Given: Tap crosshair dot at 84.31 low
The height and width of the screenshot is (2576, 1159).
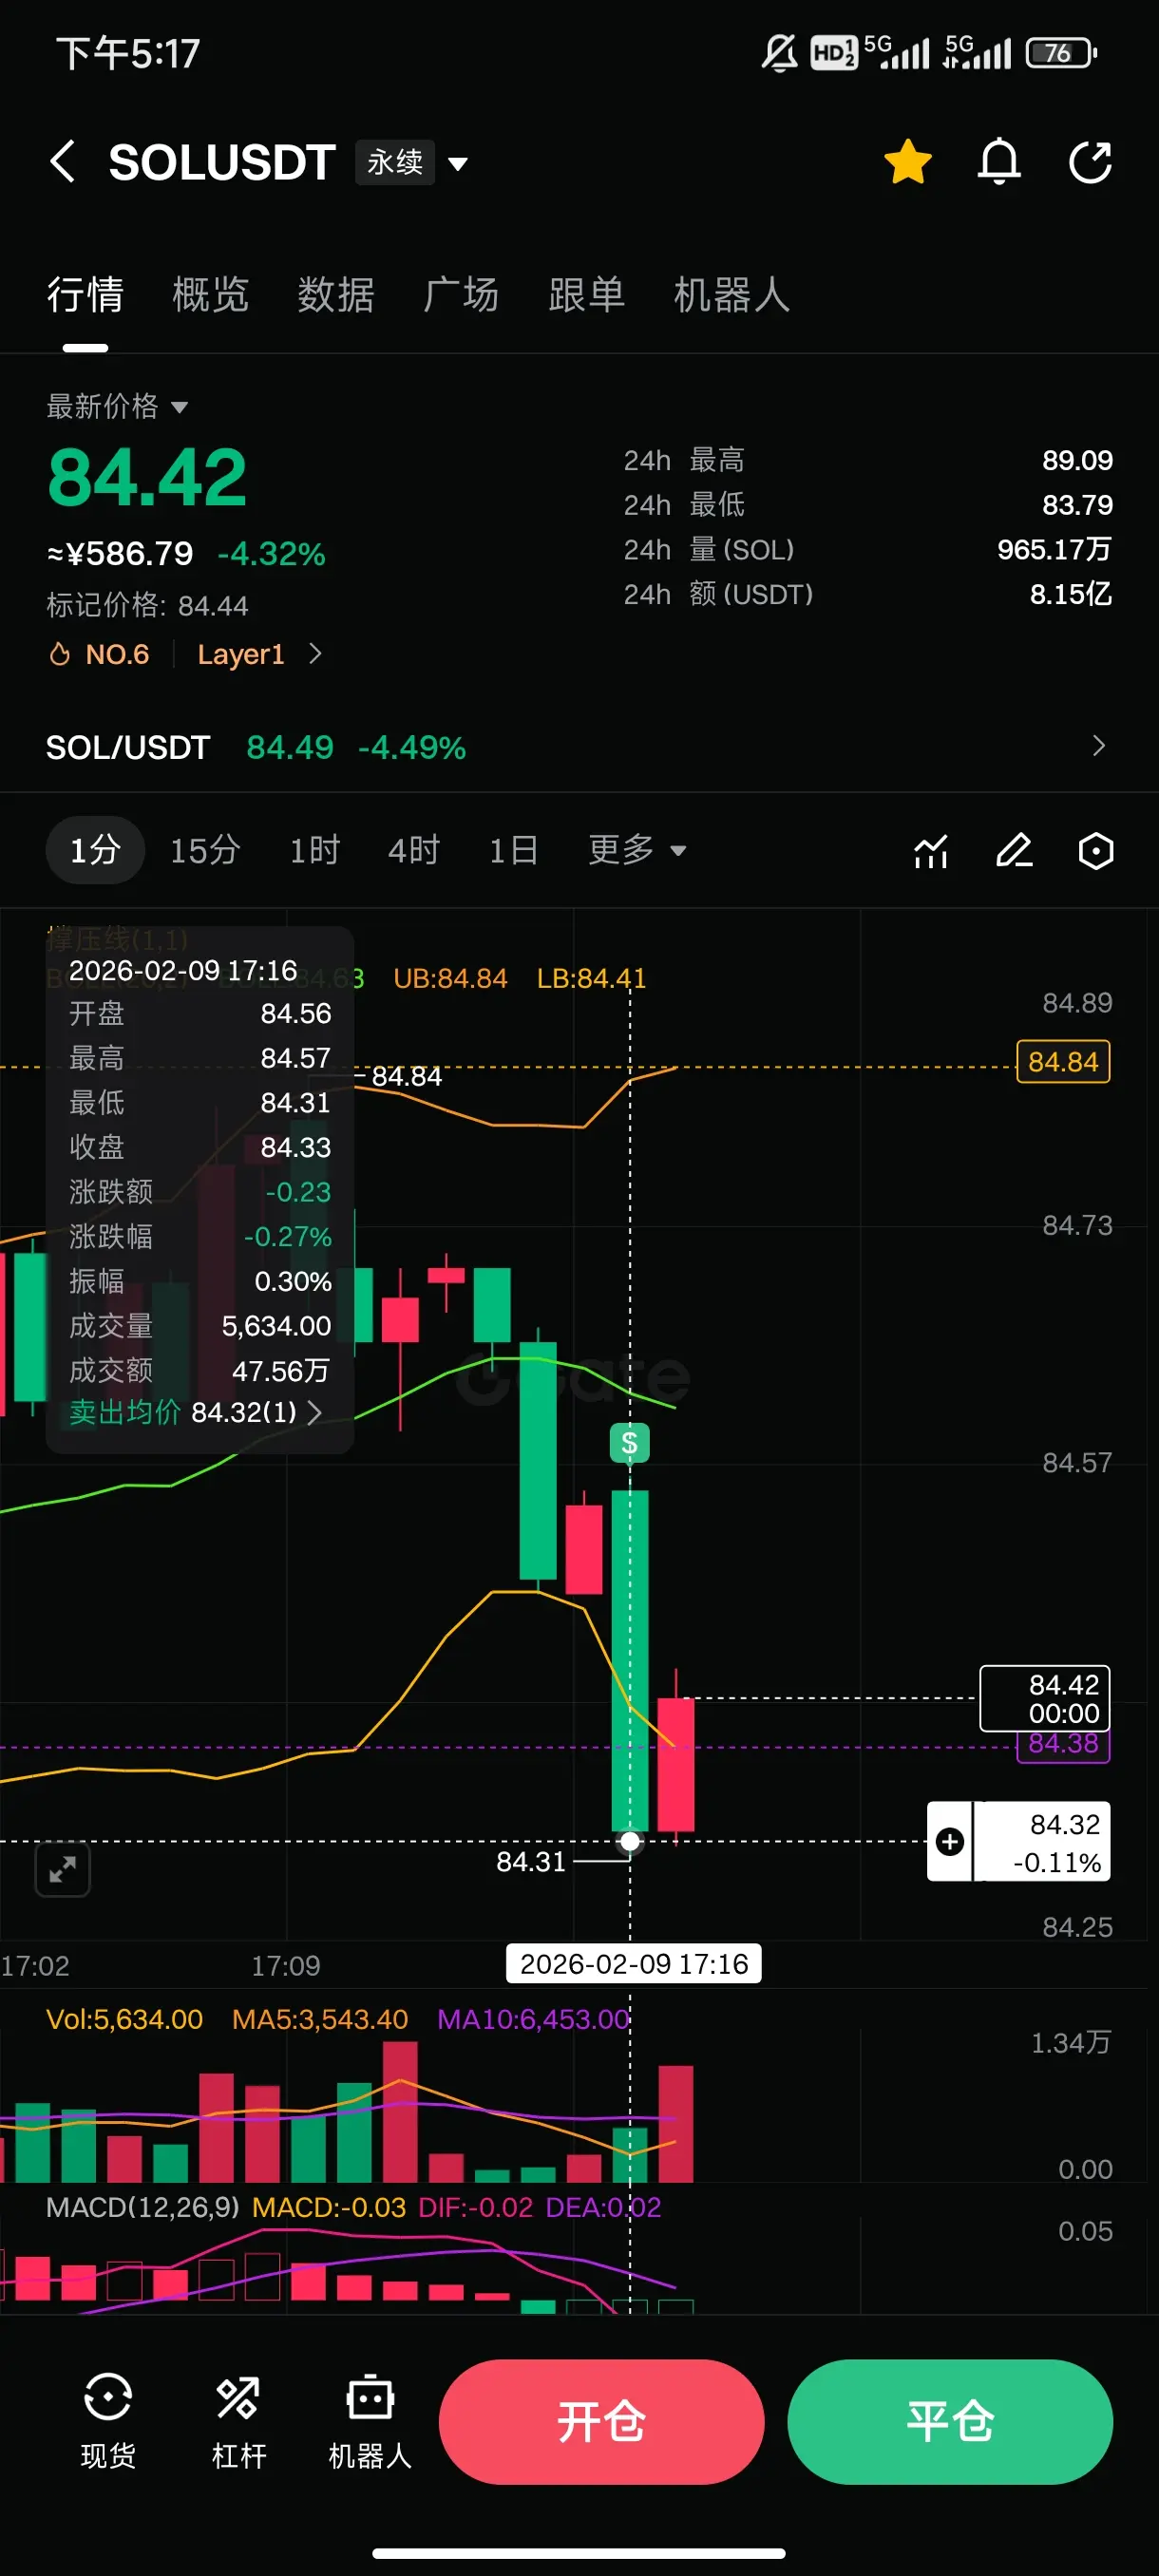Looking at the screenshot, I should coord(630,1841).
